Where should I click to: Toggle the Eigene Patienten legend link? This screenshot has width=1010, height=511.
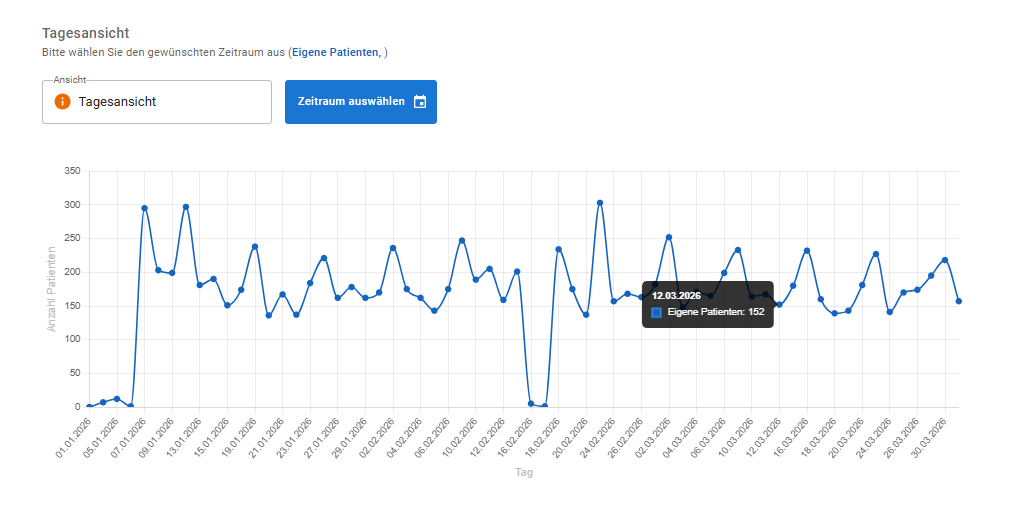coord(336,52)
